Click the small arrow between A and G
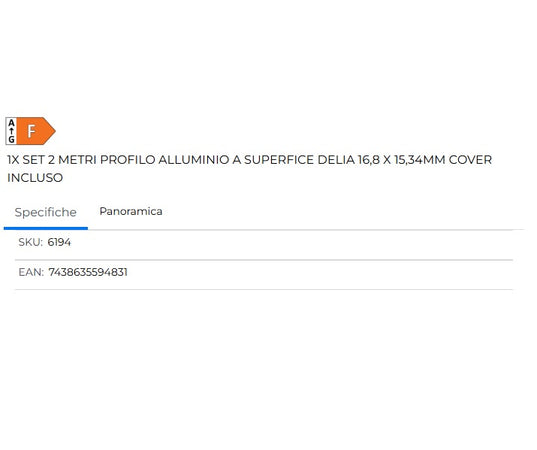Screen dimensions: 537x450 (11, 131)
